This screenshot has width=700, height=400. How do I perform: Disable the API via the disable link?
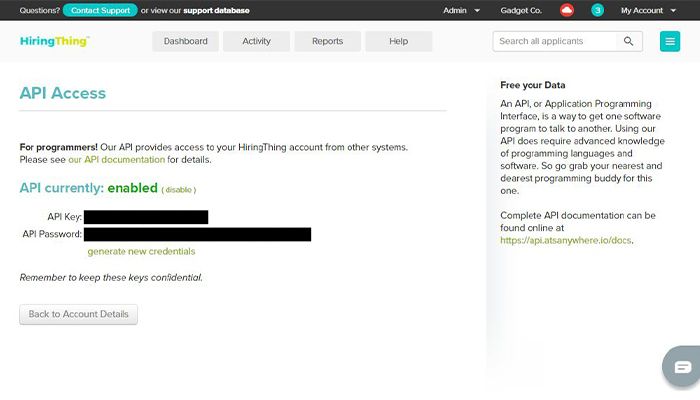[180, 189]
